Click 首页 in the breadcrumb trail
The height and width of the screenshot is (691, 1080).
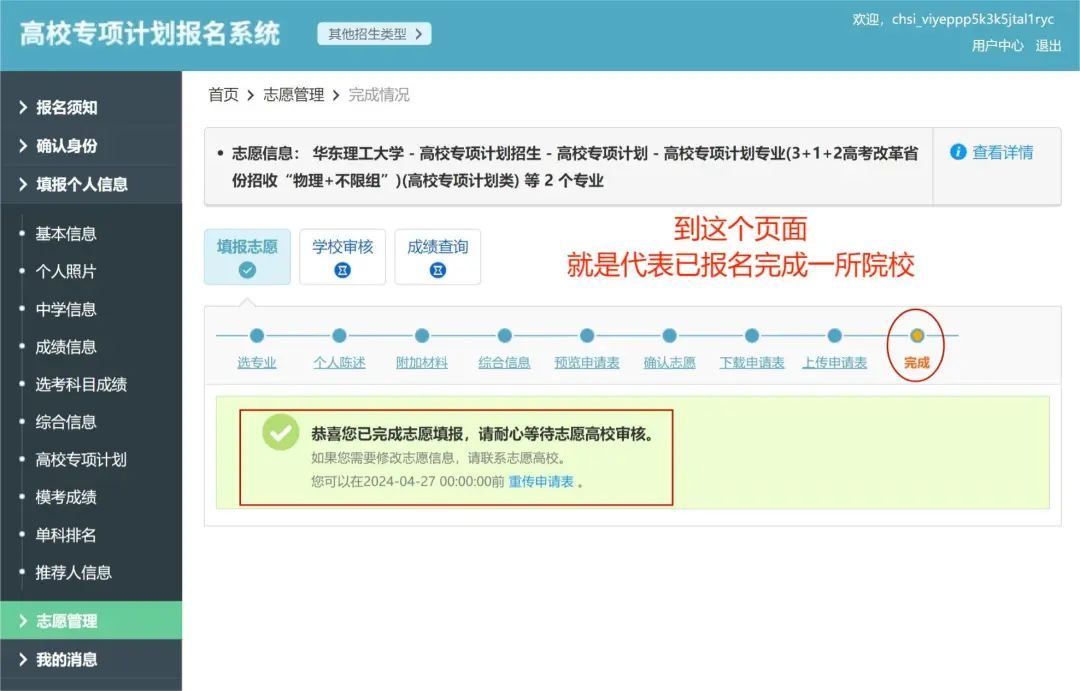[x=221, y=95]
